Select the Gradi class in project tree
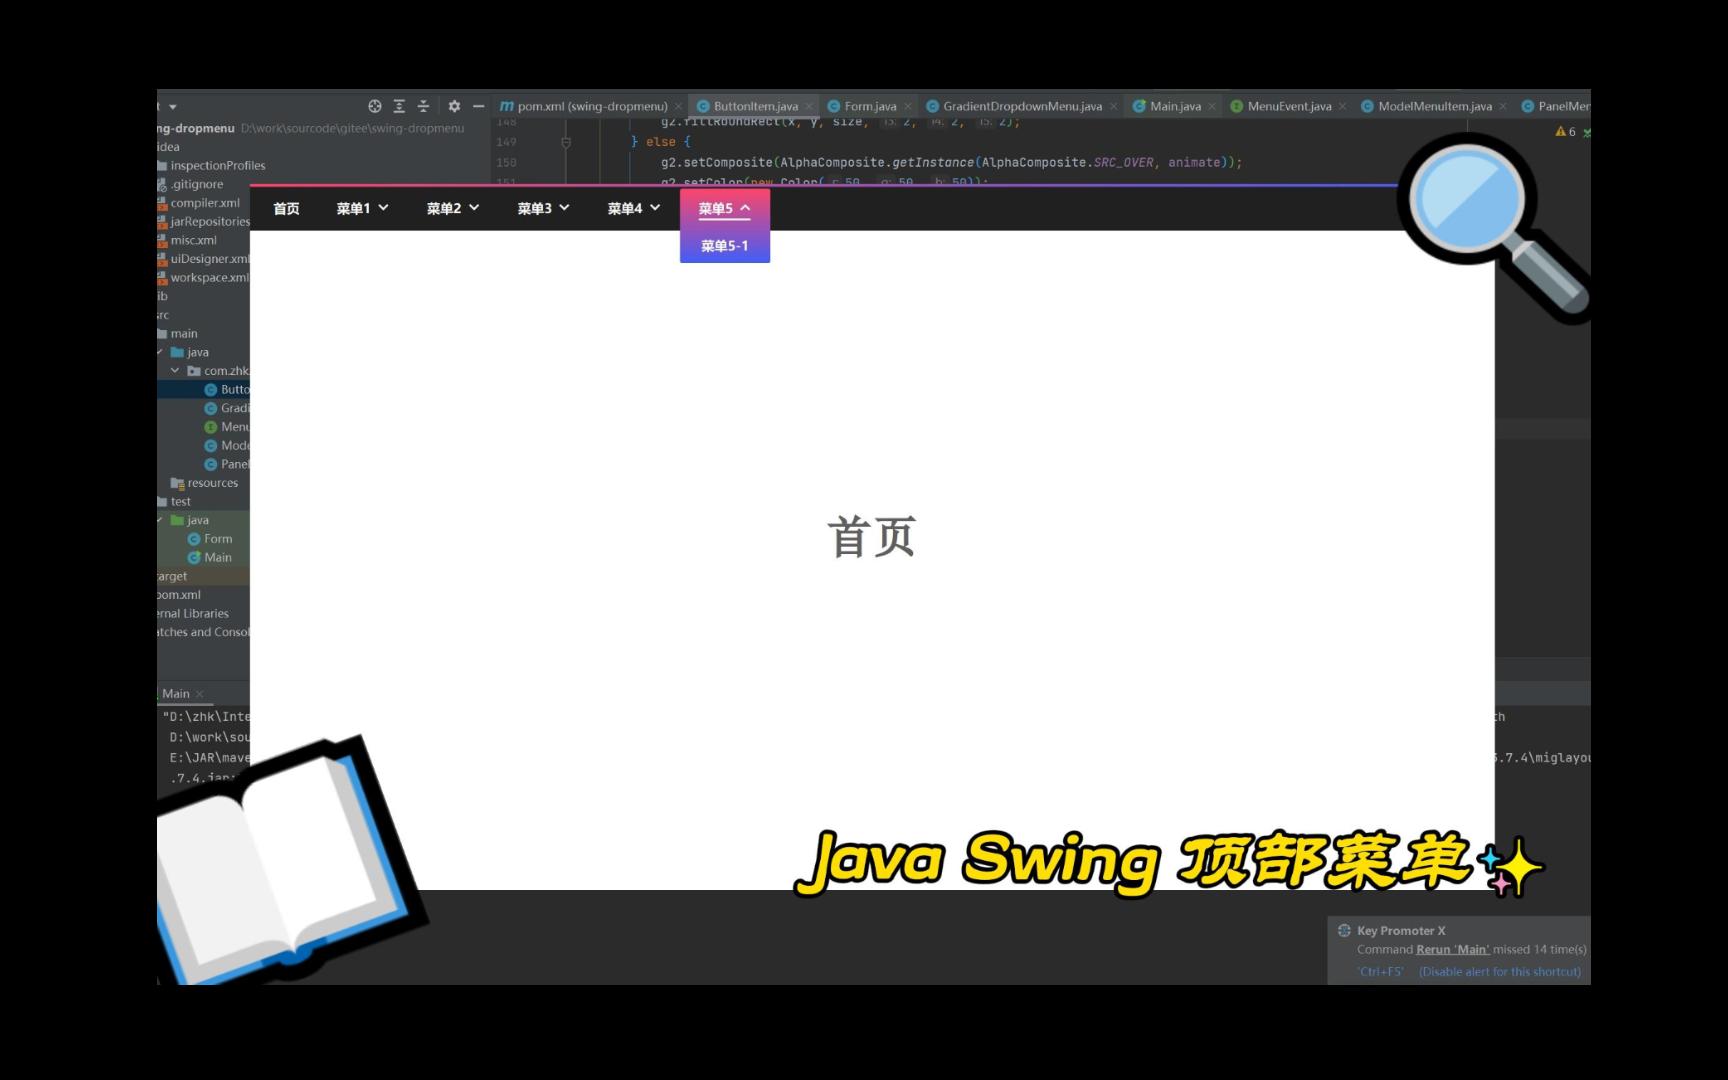This screenshot has width=1728, height=1080. 227,408
